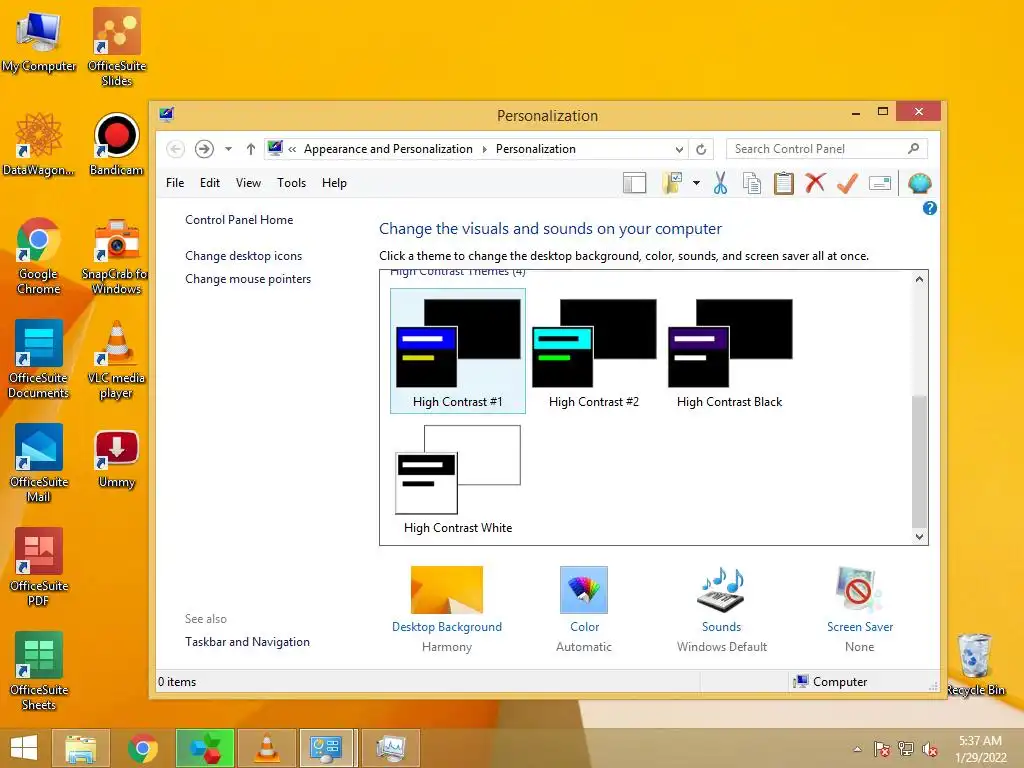This screenshot has height=768, width=1024.
Task: Open Change desktop icons link
Action: pyautogui.click(x=244, y=256)
